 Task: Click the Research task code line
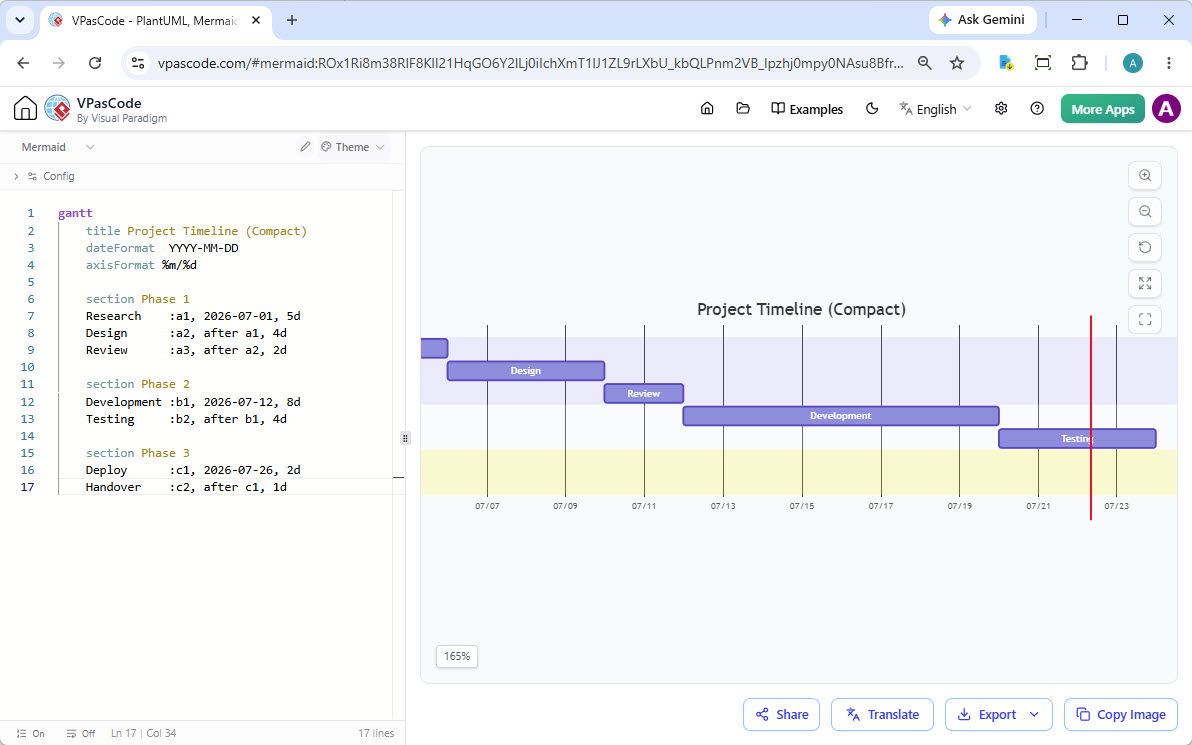click(x=193, y=316)
